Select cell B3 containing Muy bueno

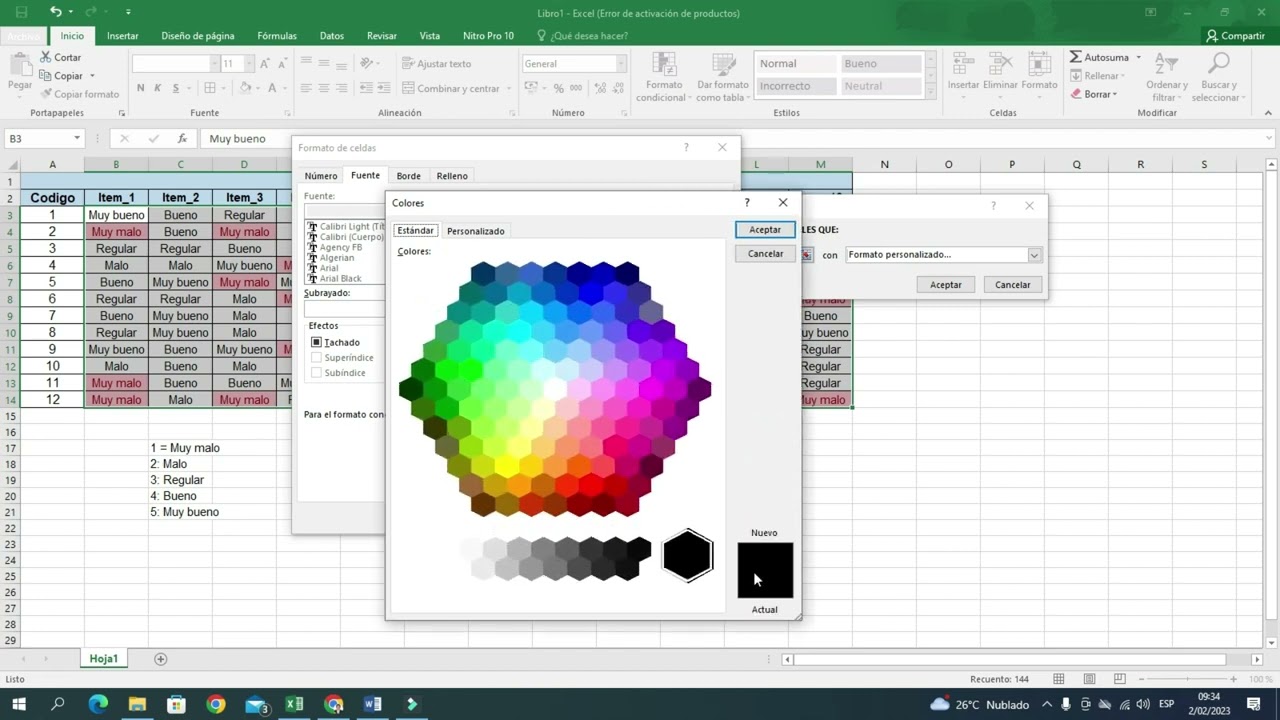point(116,215)
